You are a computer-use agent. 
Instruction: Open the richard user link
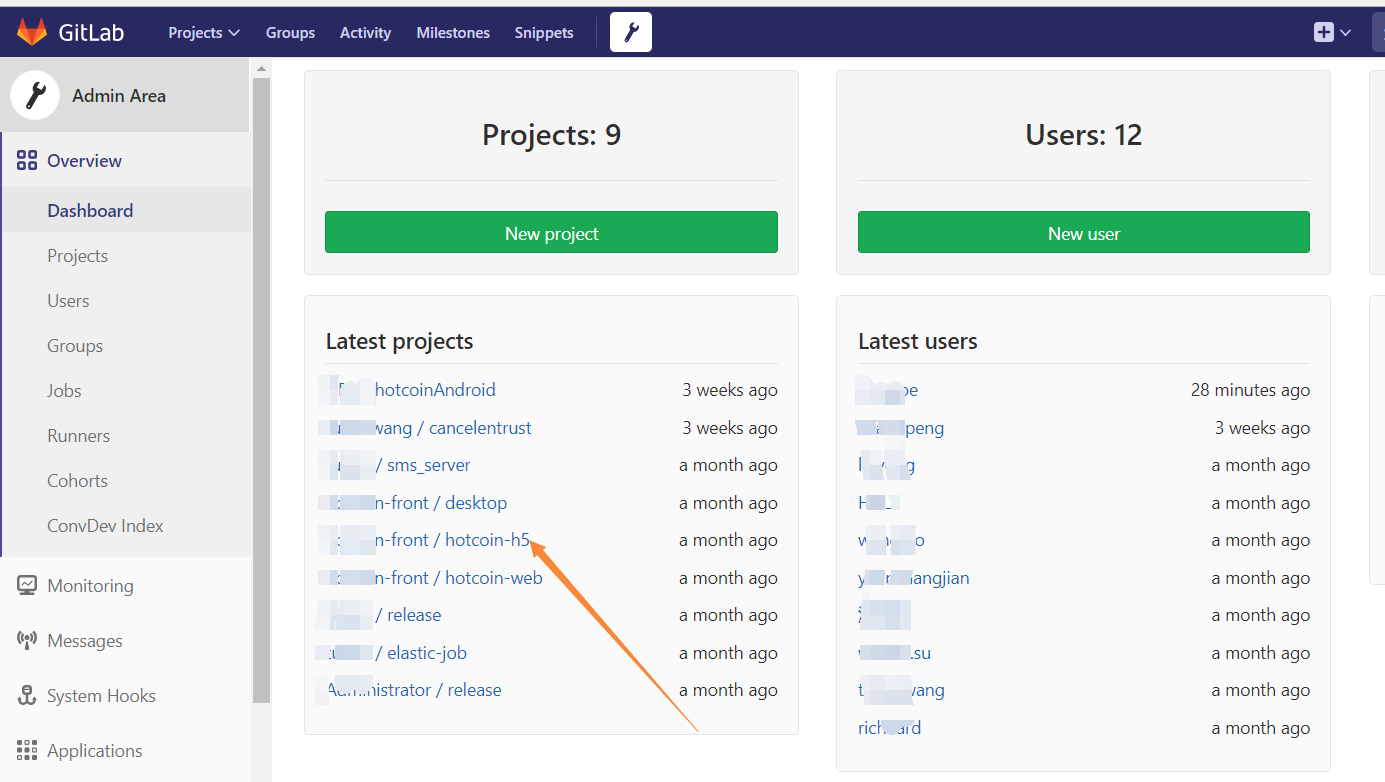[x=889, y=728]
